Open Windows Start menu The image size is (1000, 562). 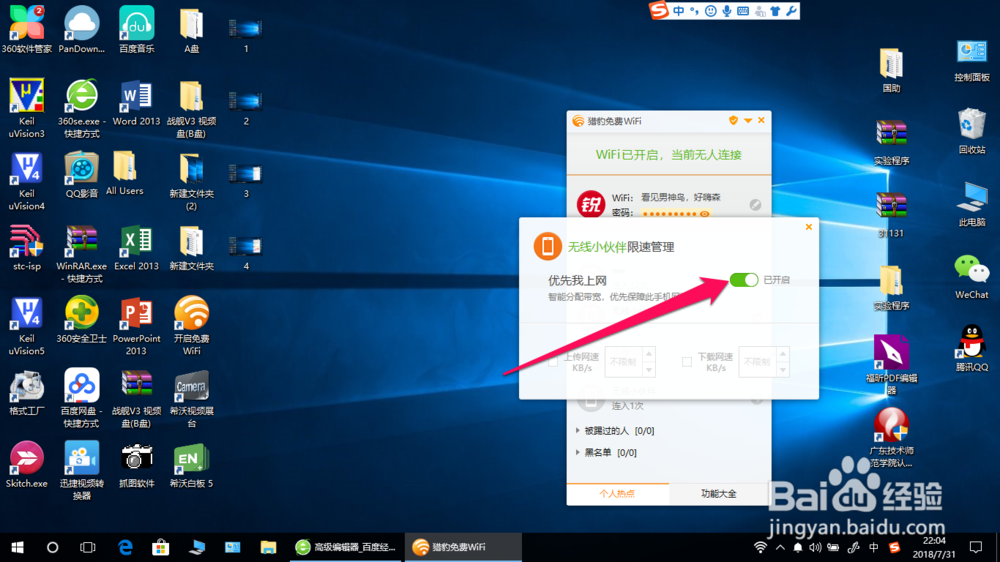click(17, 547)
